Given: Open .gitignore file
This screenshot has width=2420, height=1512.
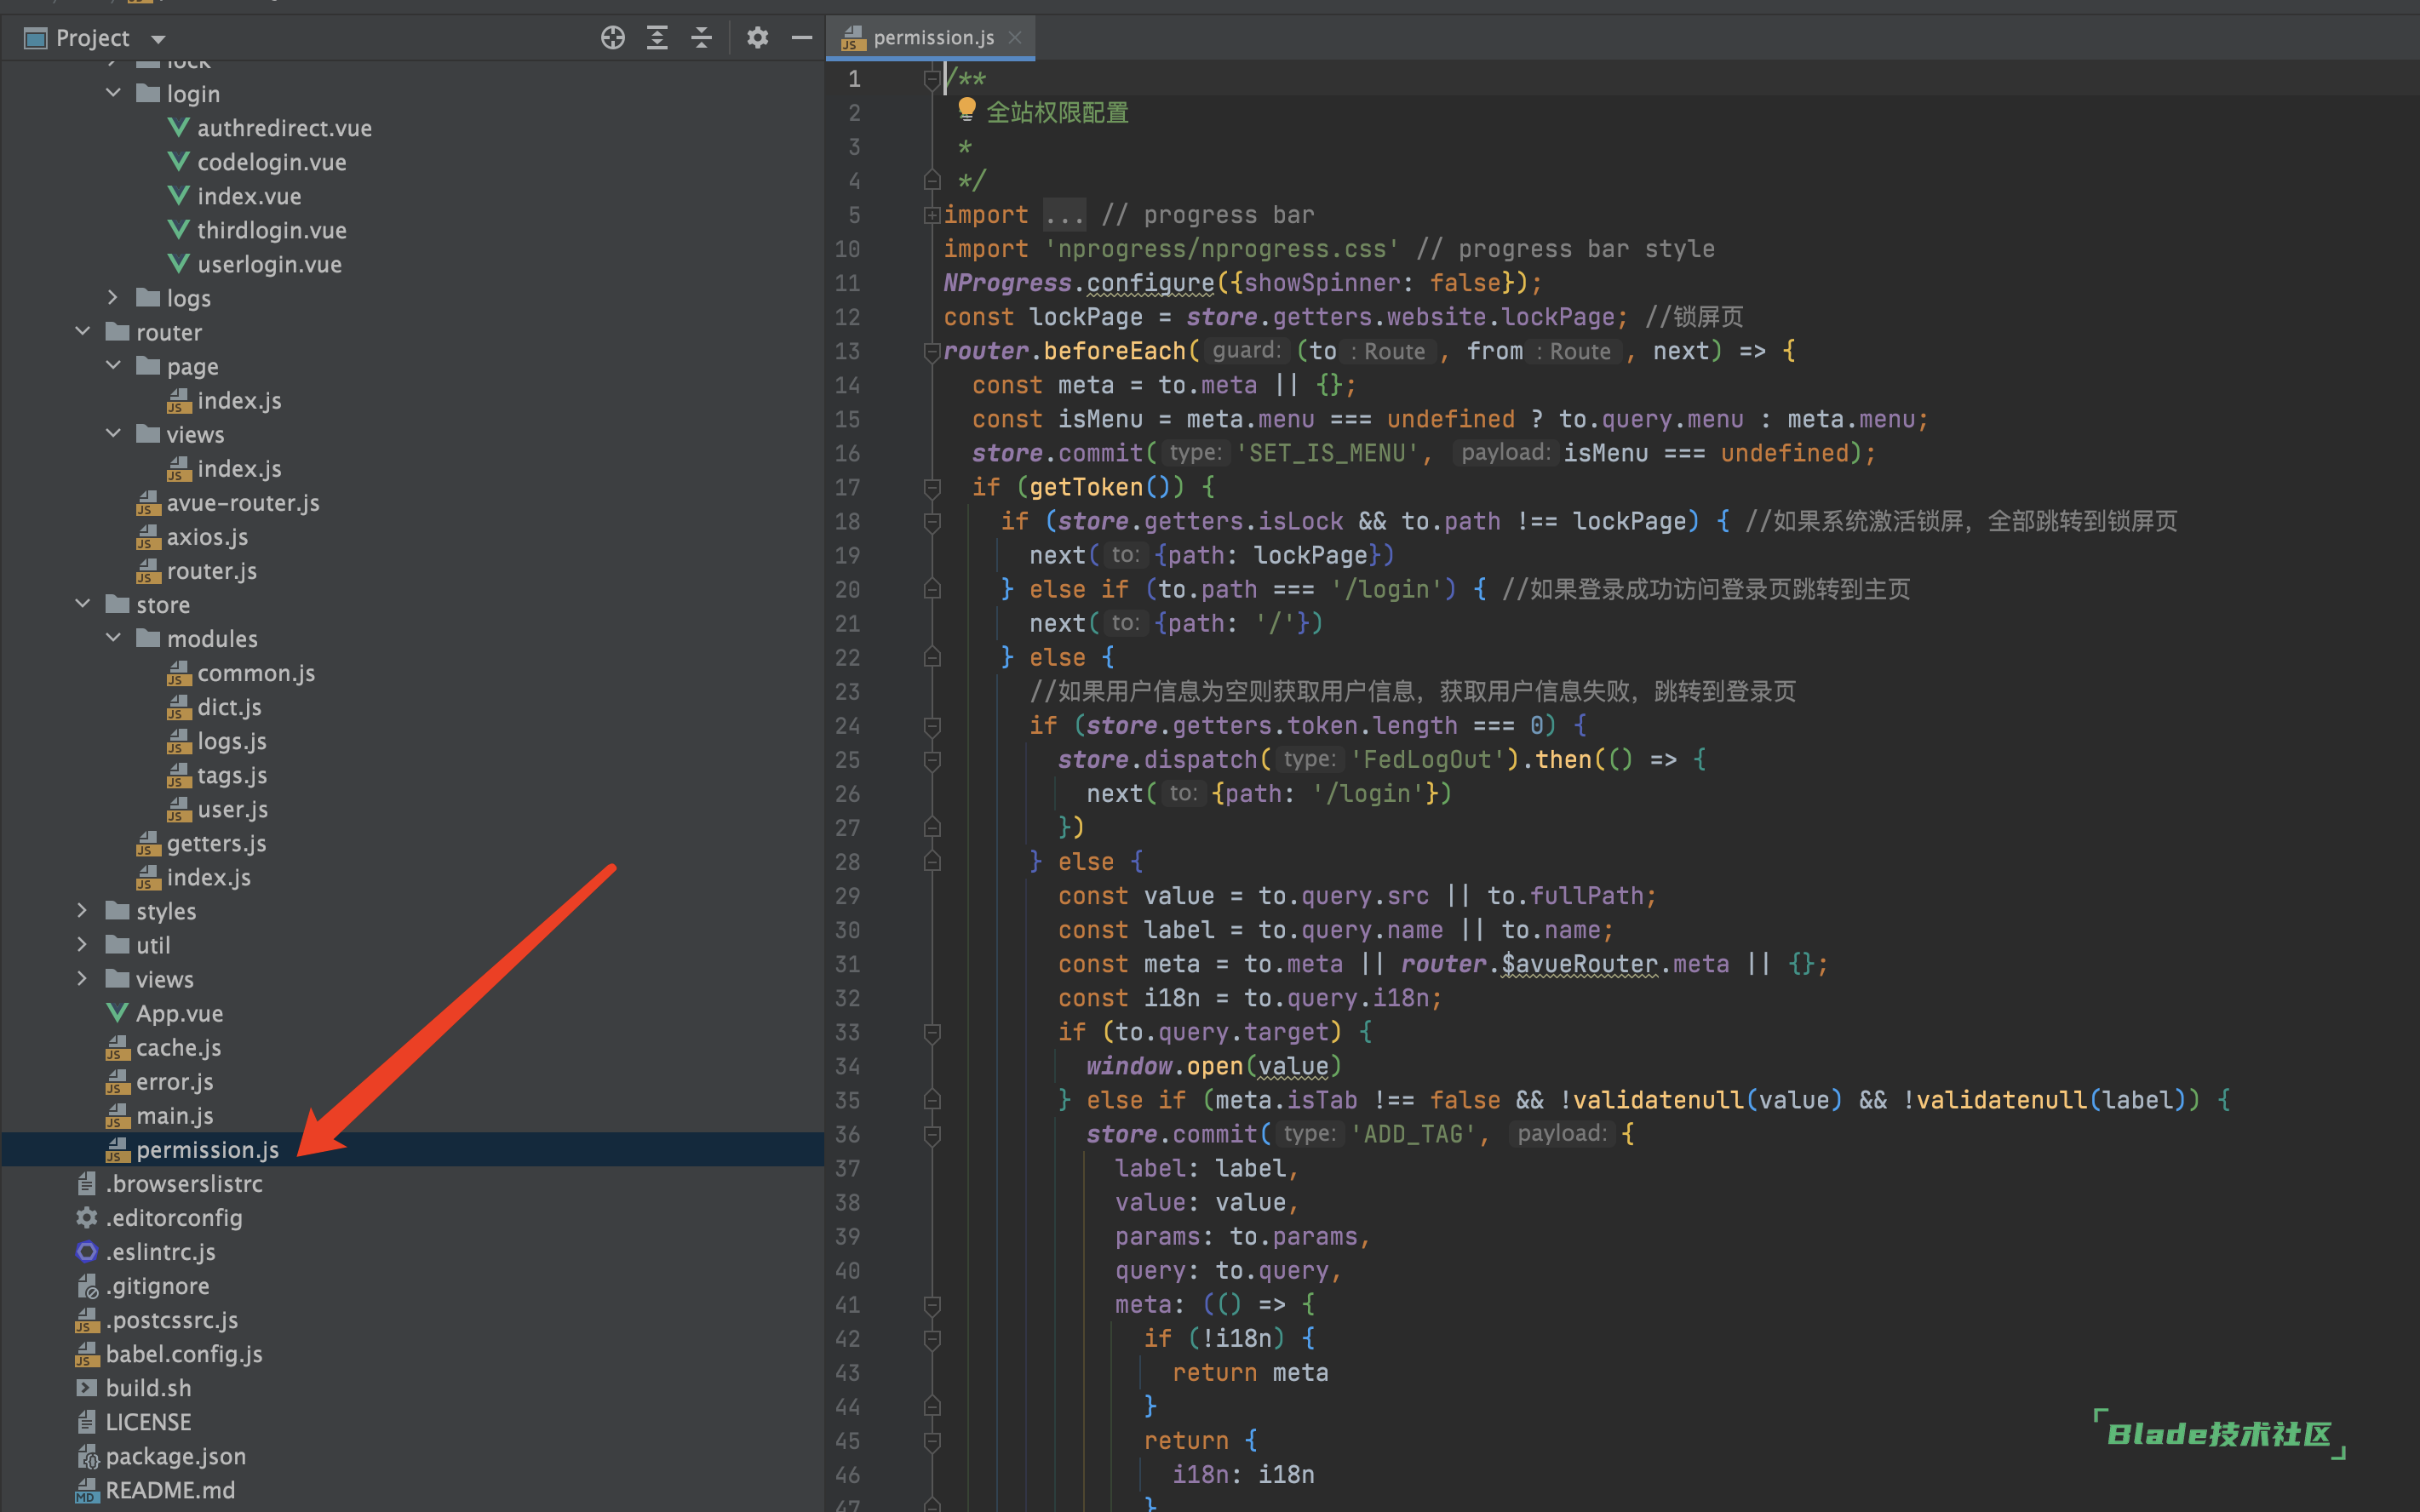Looking at the screenshot, I should (157, 1285).
